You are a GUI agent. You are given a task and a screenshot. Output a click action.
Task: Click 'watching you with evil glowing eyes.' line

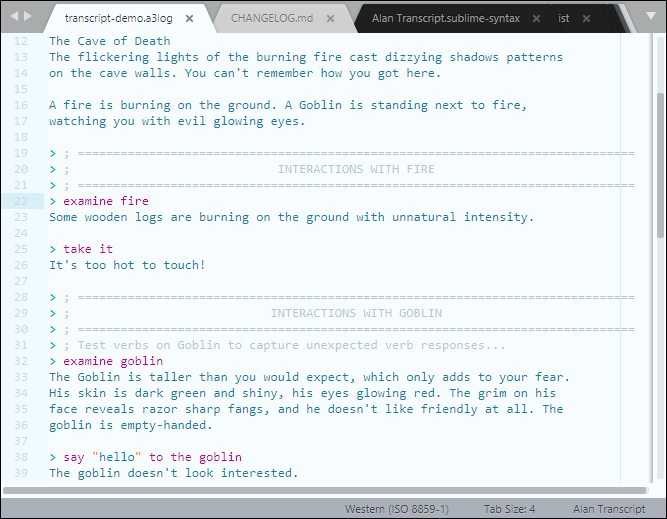[177, 121]
